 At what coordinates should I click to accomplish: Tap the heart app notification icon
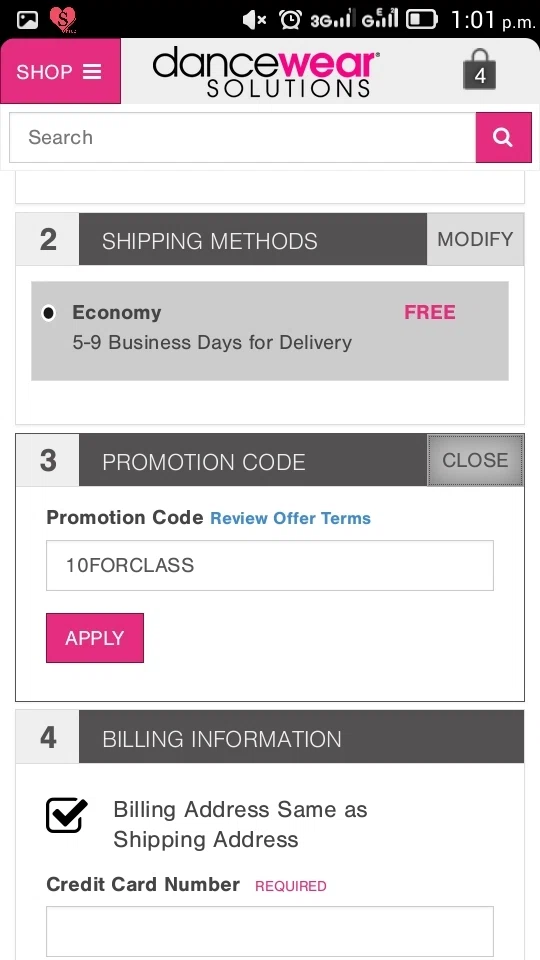point(62,20)
